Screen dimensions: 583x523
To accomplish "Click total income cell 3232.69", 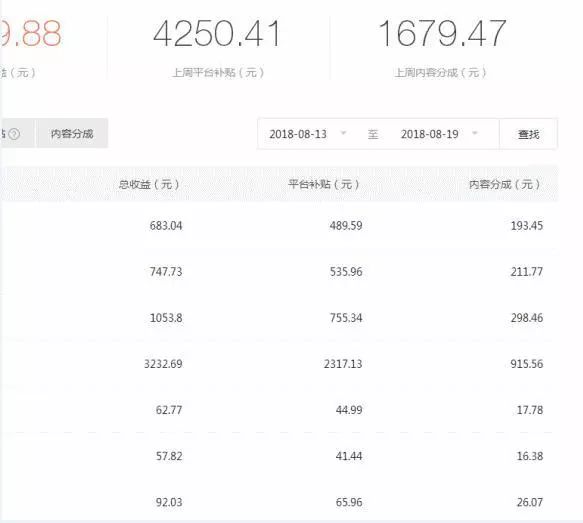I will coord(163,364).
